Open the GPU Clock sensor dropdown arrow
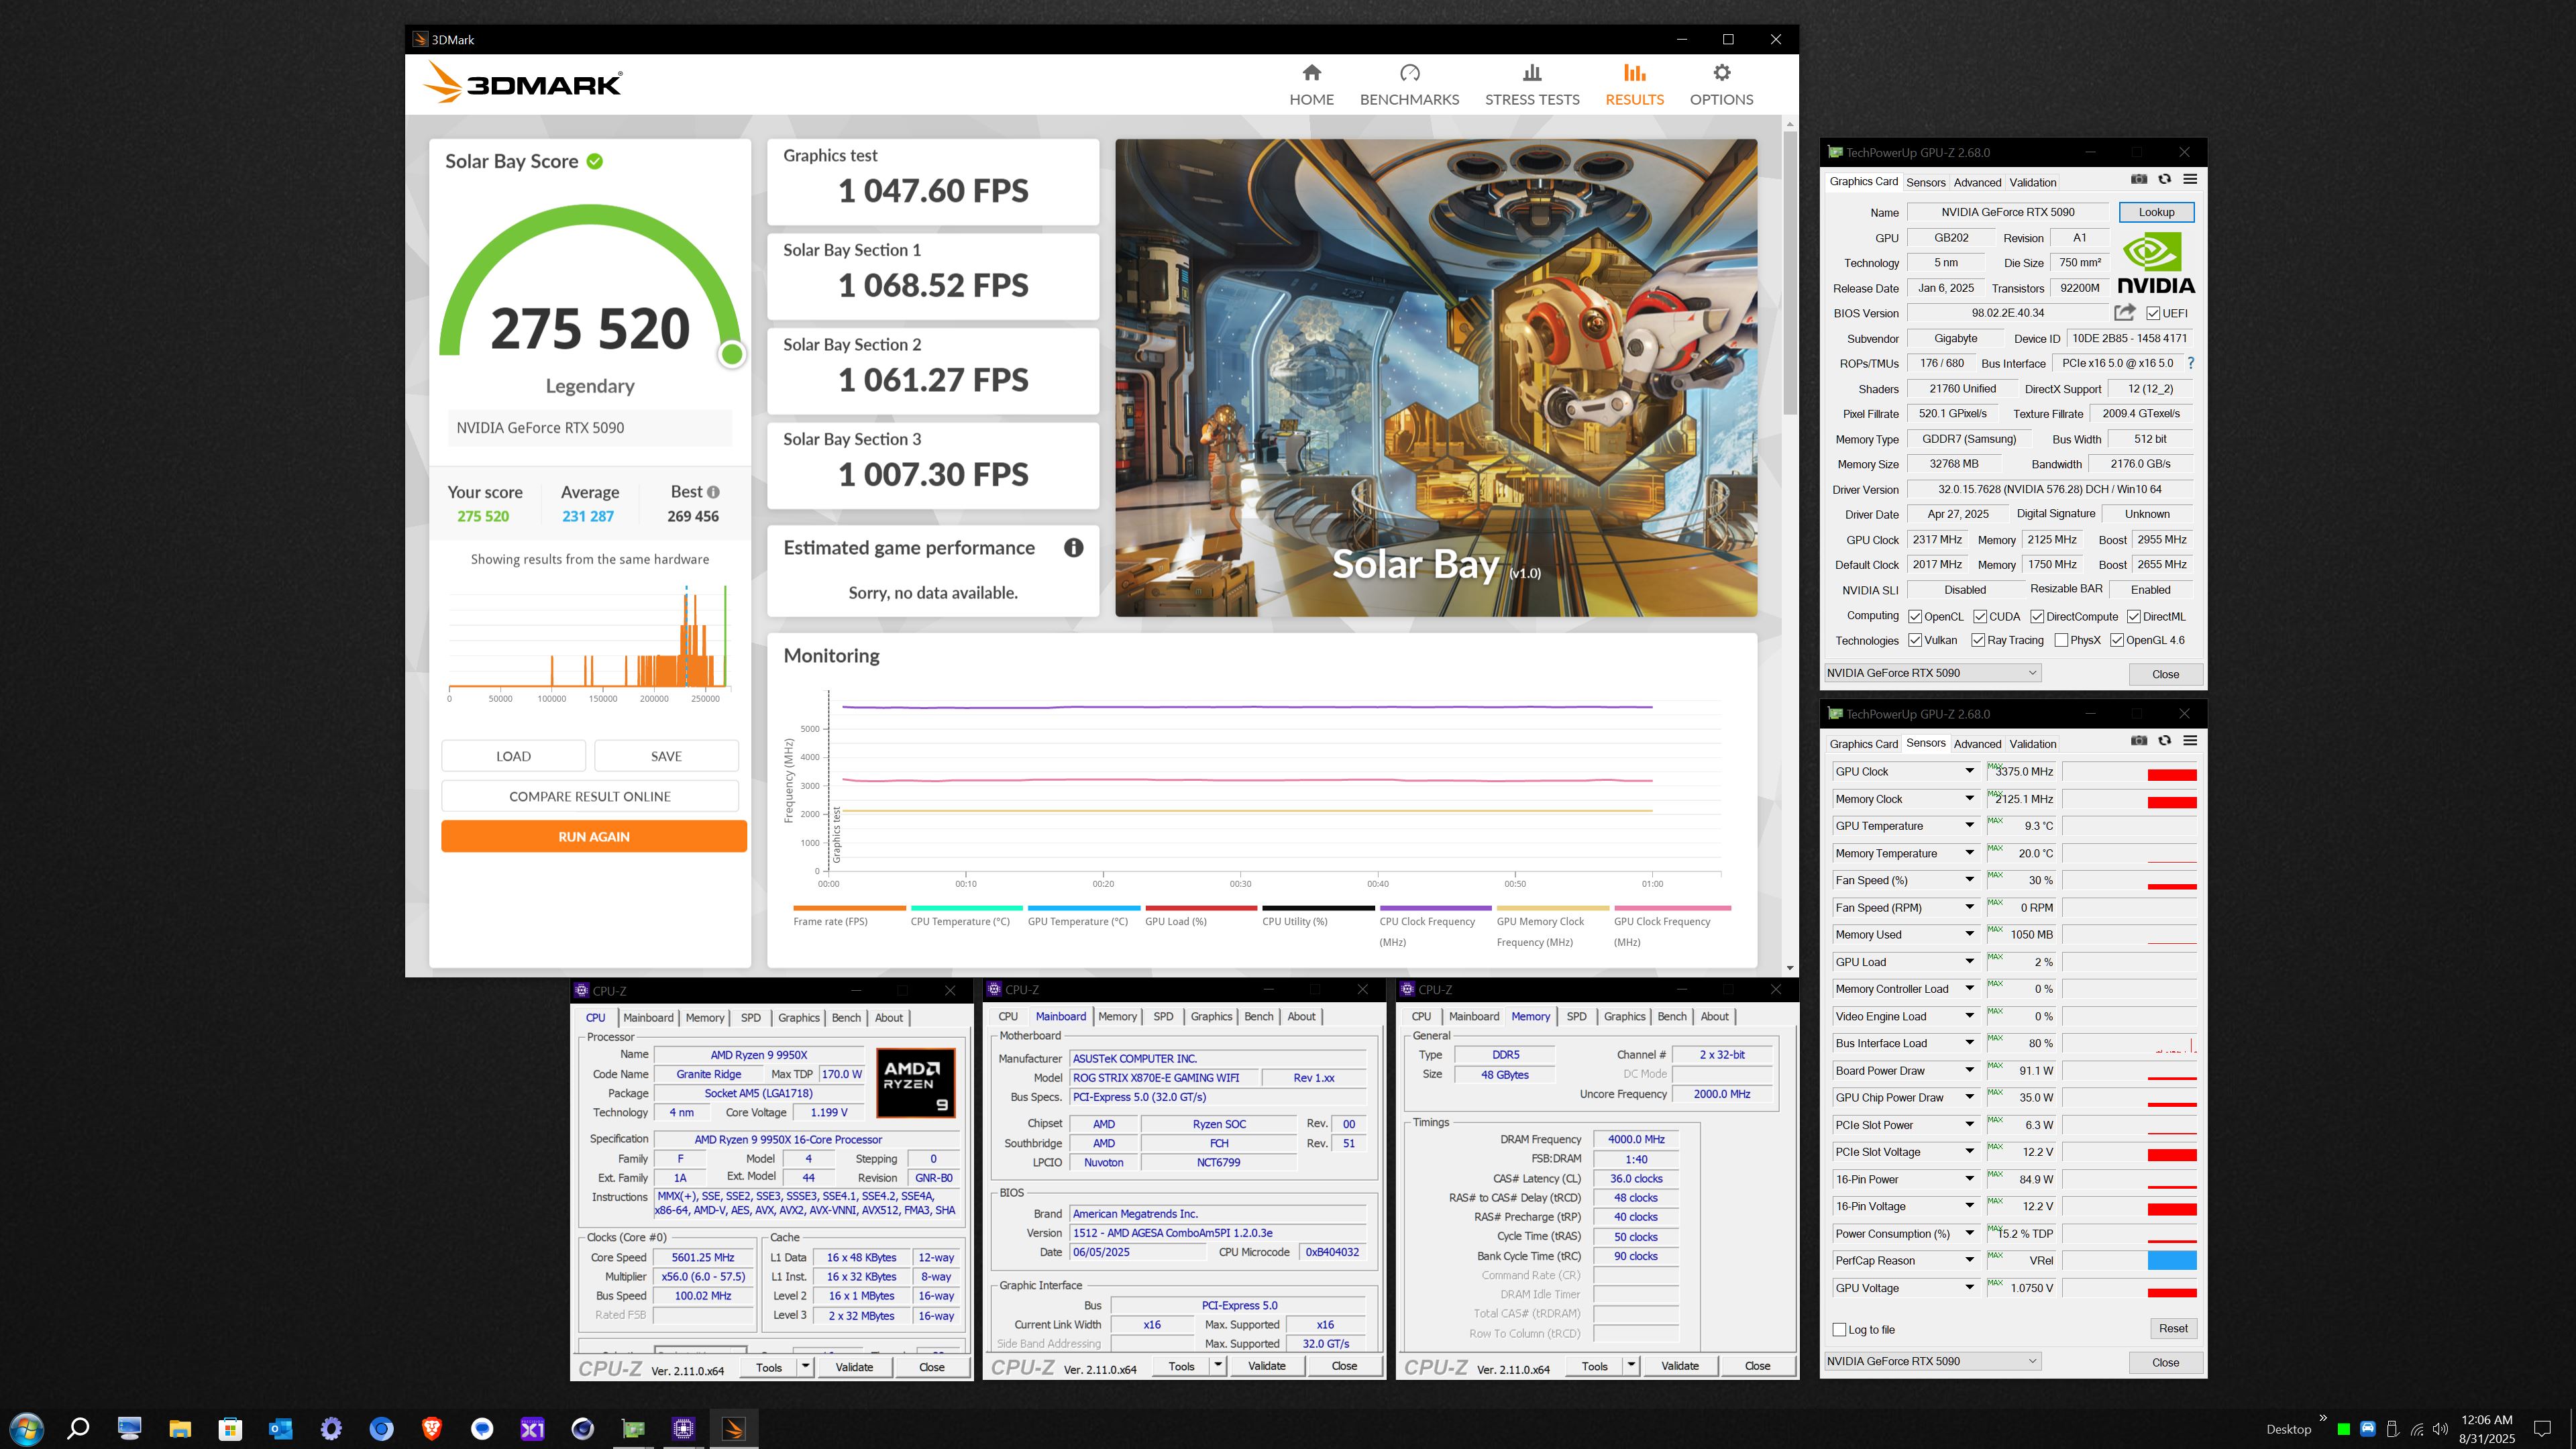 pos(1969,771)
